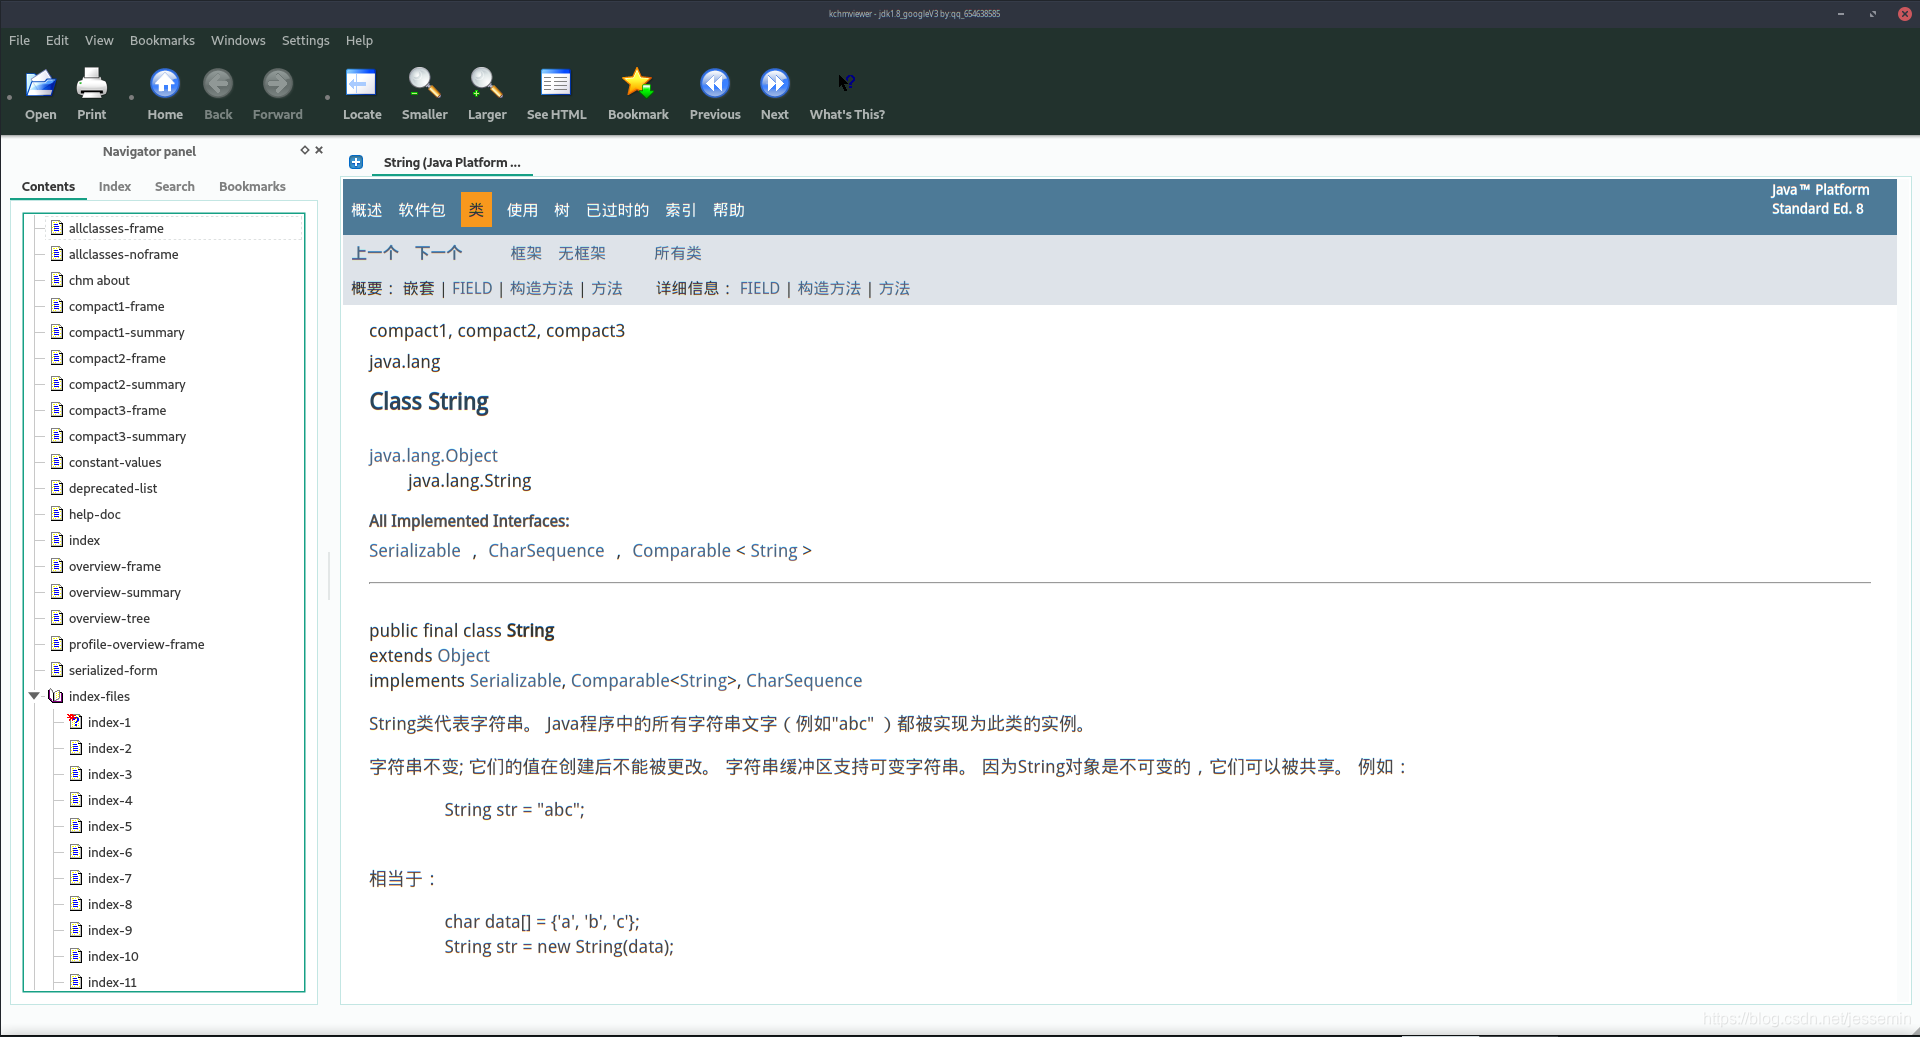Open allclasses-frame in contents tree

click(116, 228)
